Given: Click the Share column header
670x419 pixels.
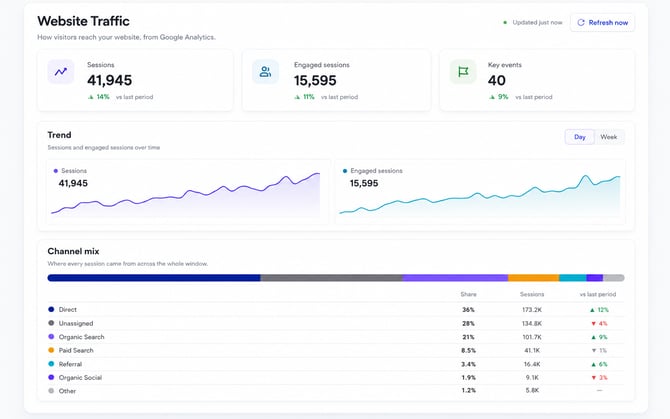Looking at the screenshot, I should (x=468, y=294).
